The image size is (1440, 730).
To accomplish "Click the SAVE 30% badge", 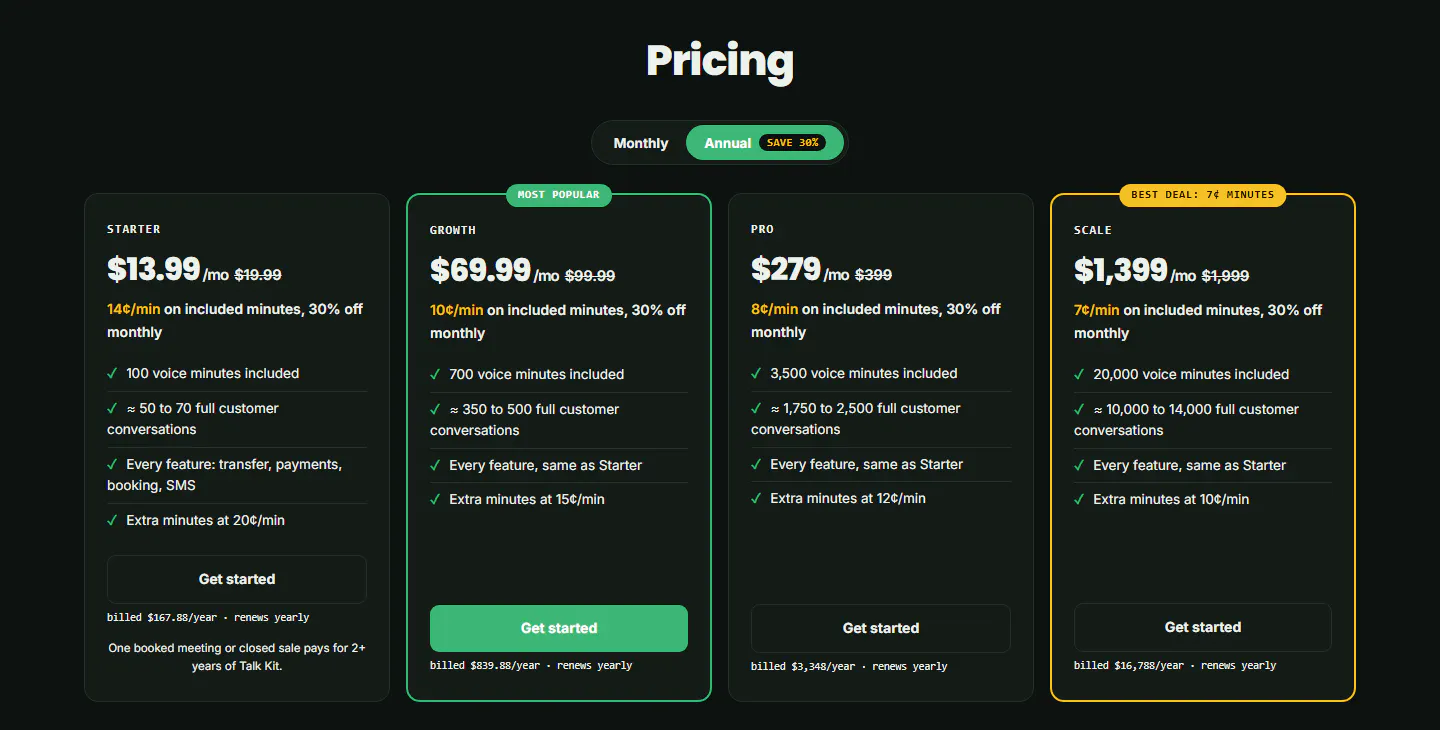I will (792, 143).
